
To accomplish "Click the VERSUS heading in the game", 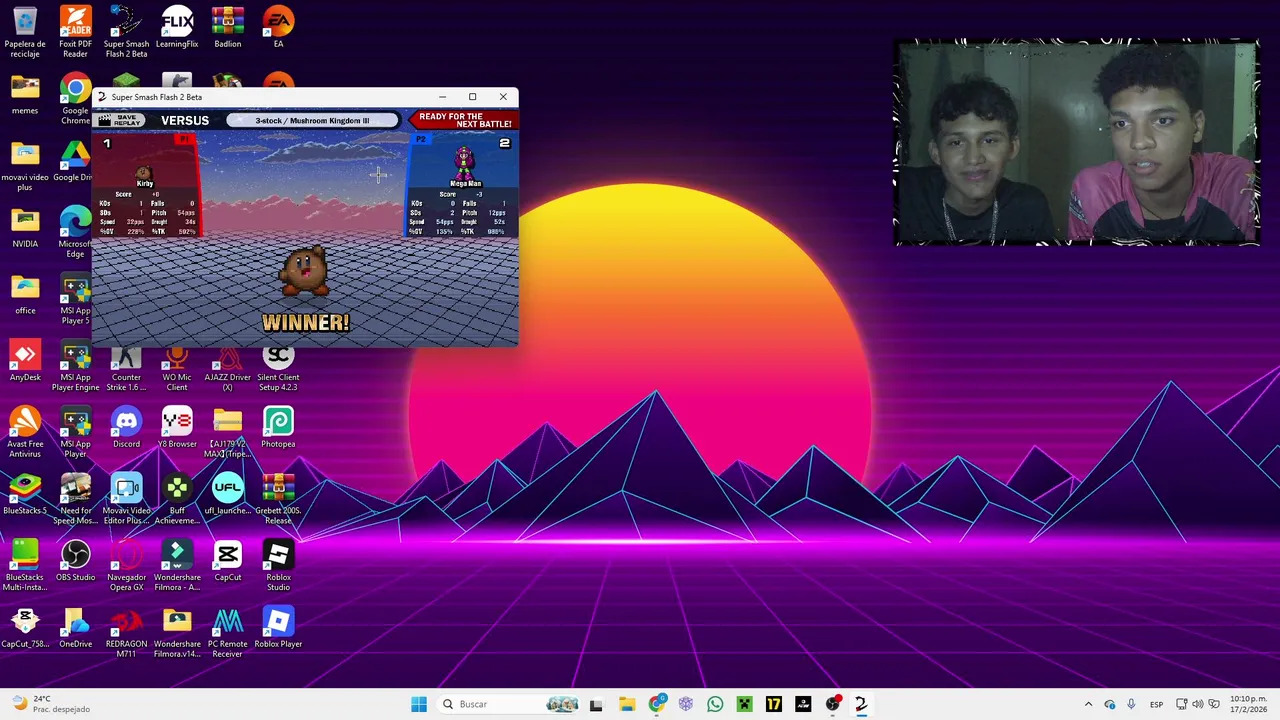I will pos(185,121).
